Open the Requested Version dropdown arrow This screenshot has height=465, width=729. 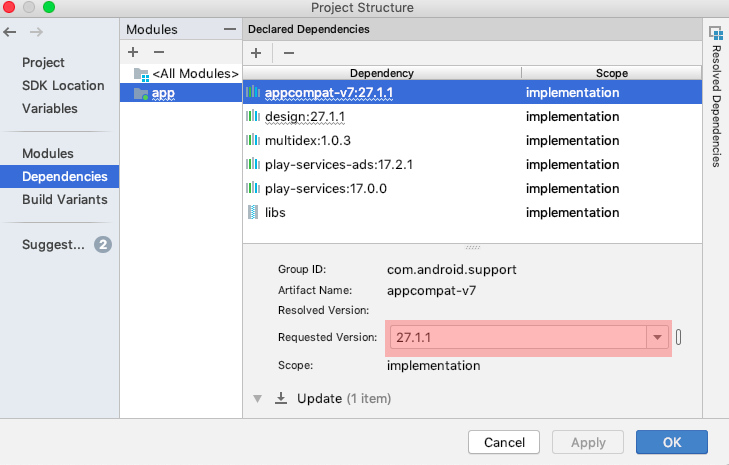coord(657,338)
